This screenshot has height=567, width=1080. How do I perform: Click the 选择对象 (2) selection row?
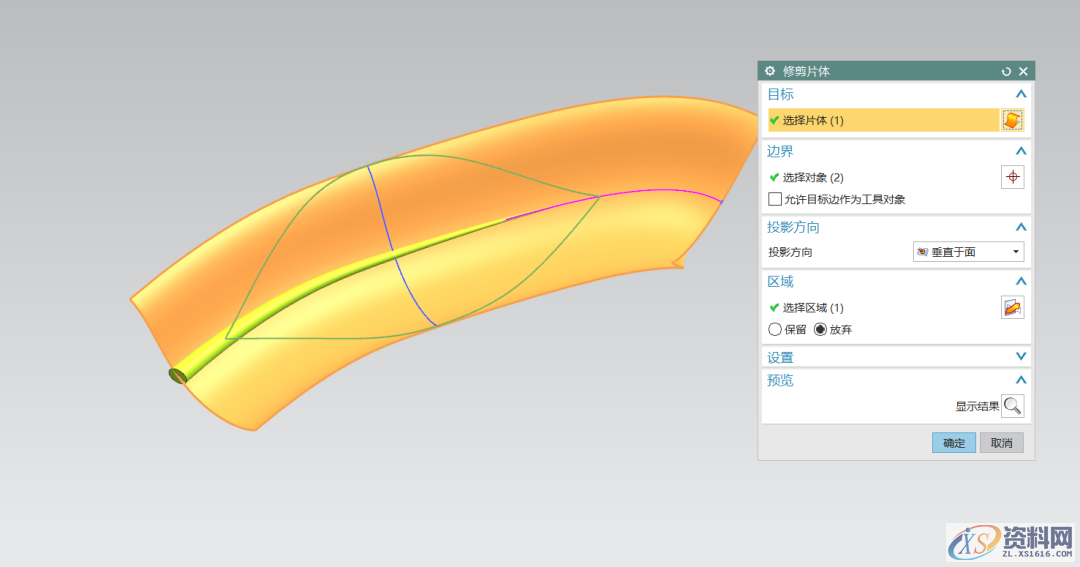[880, 177]
